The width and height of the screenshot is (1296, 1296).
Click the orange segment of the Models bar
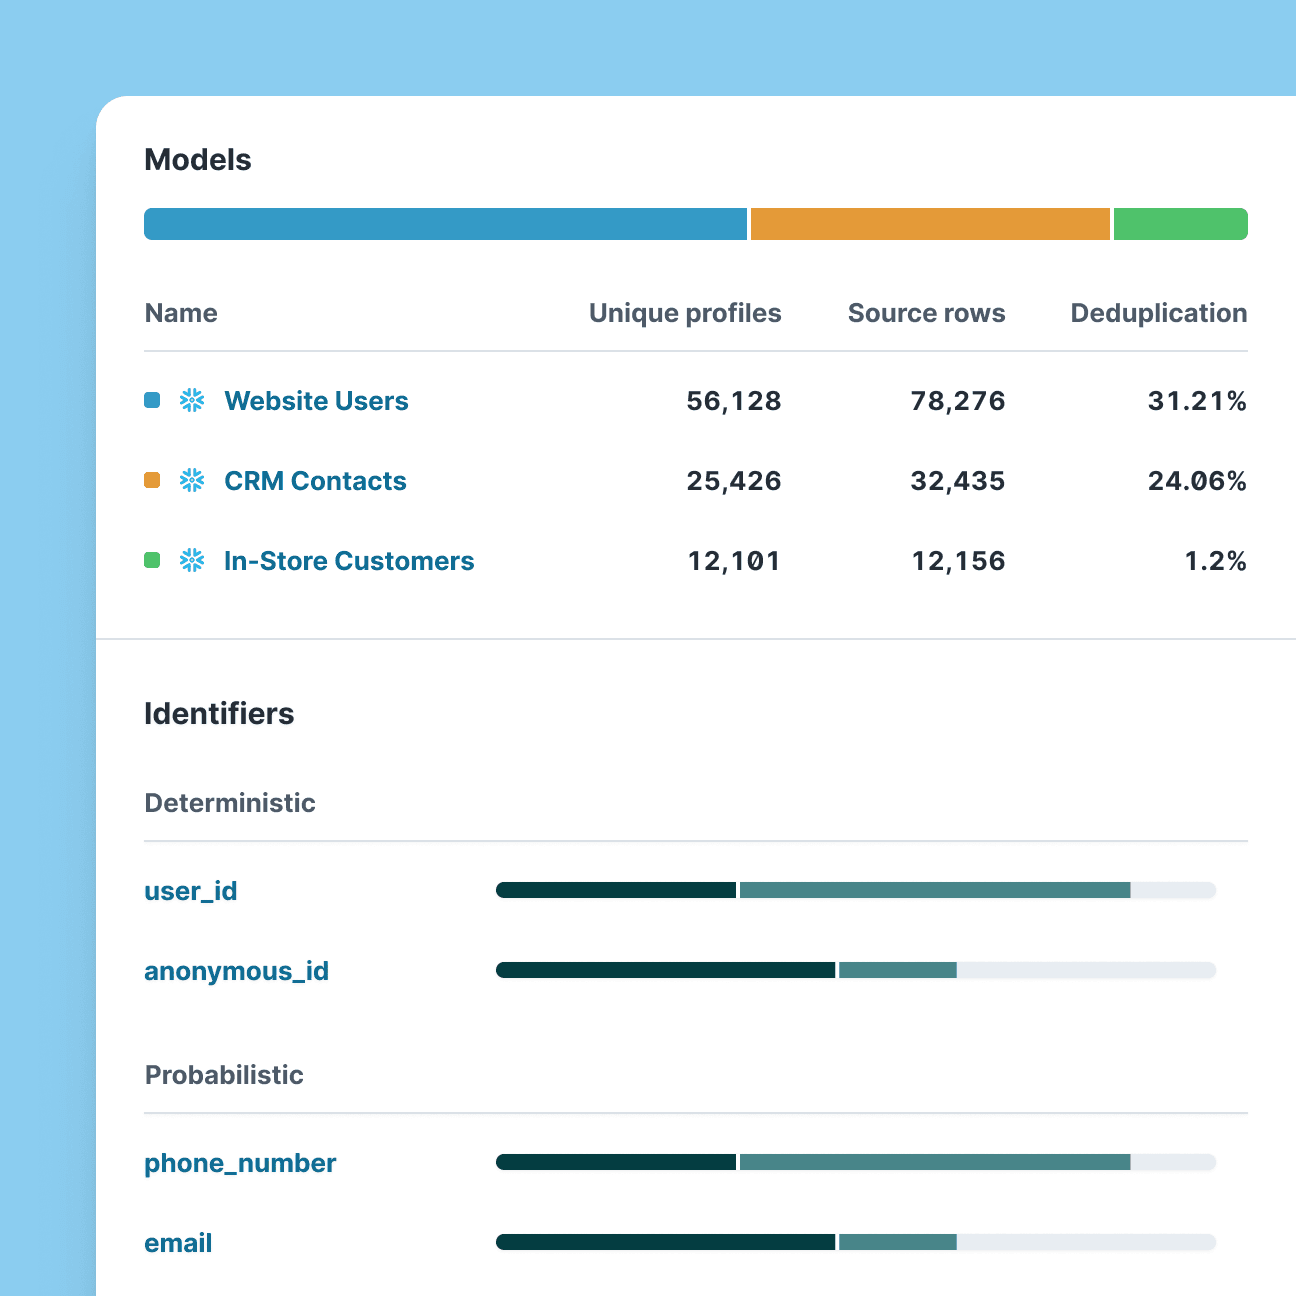(x=930, y=224)
